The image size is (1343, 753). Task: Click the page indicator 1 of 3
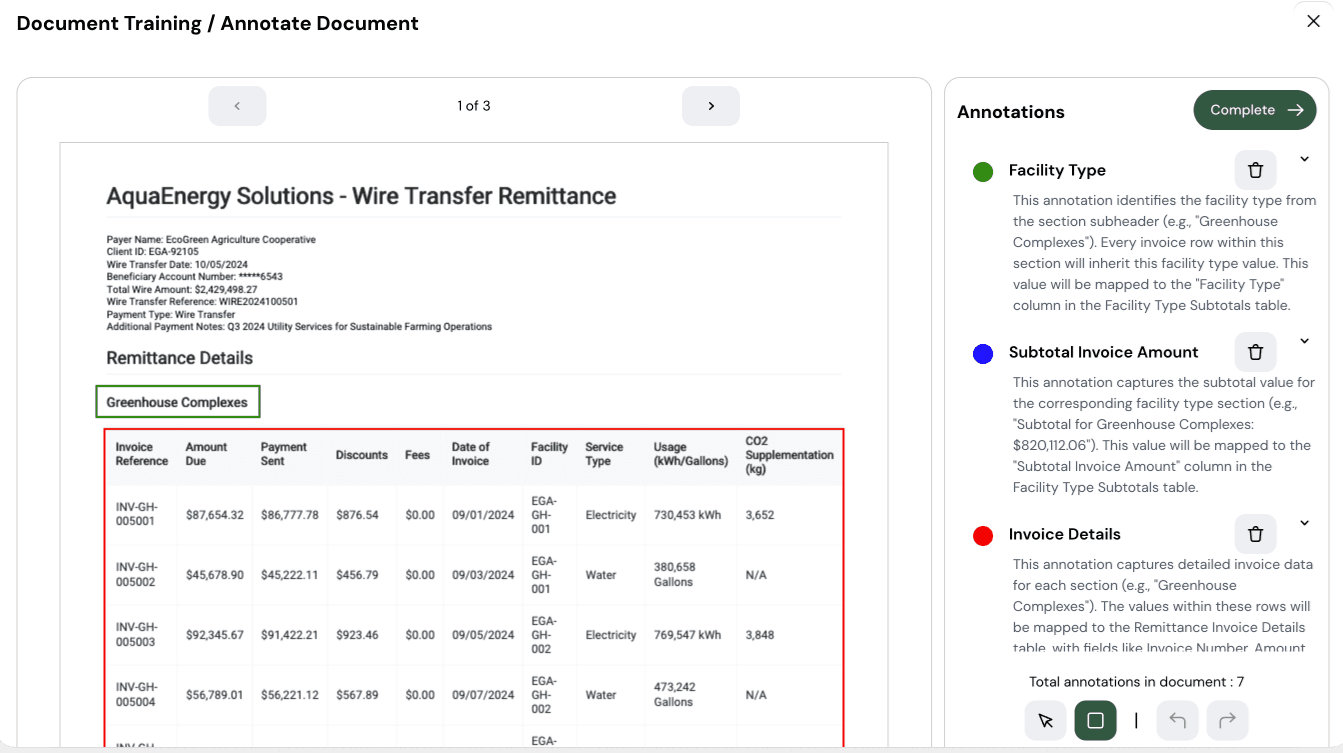[x=474, y=106]
